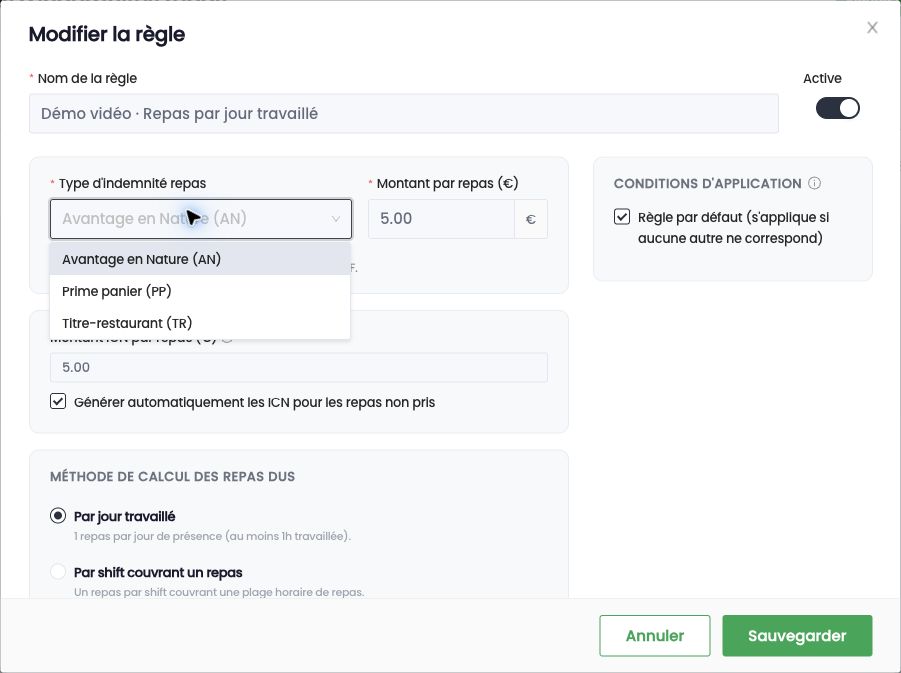Select Par shift couvrant un repas option
Image resolution: width=901 pixels, height=673 pixels.
(58, 571)
